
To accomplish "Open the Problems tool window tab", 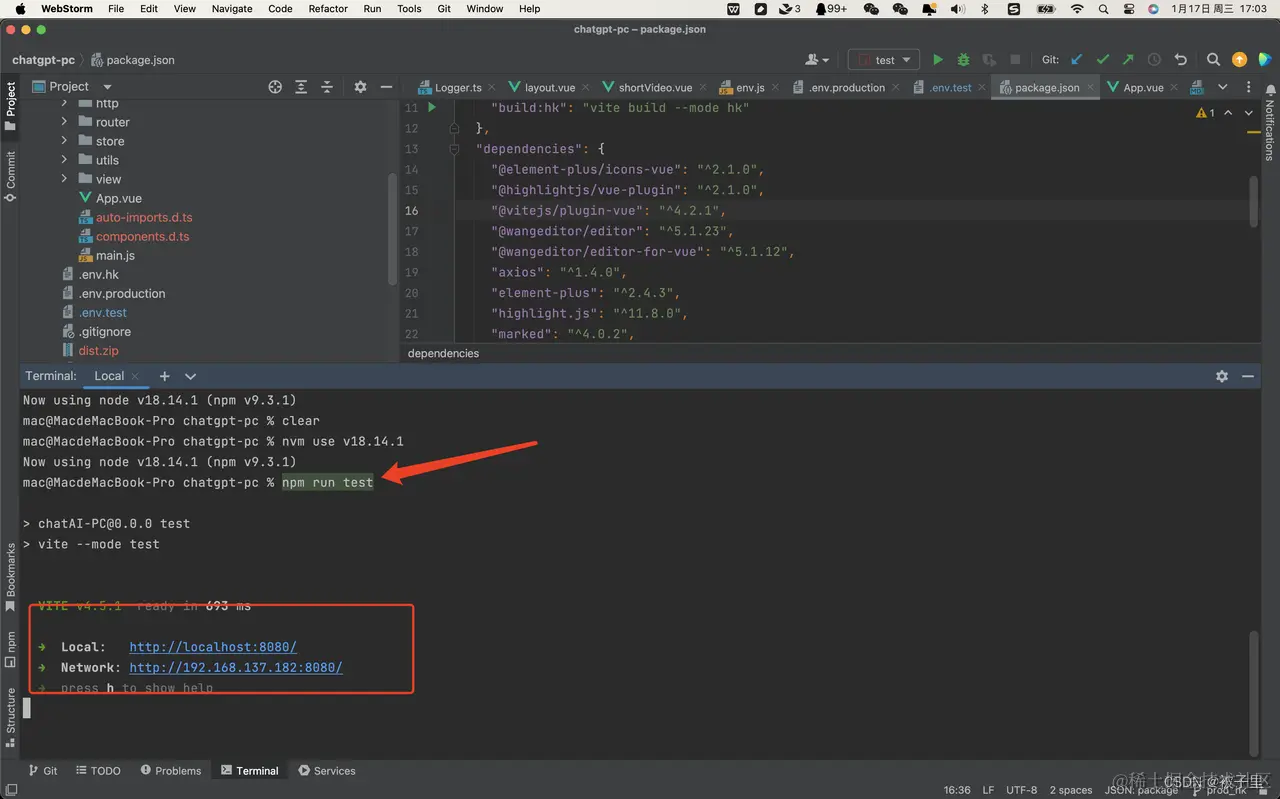I will click(171, 771).
